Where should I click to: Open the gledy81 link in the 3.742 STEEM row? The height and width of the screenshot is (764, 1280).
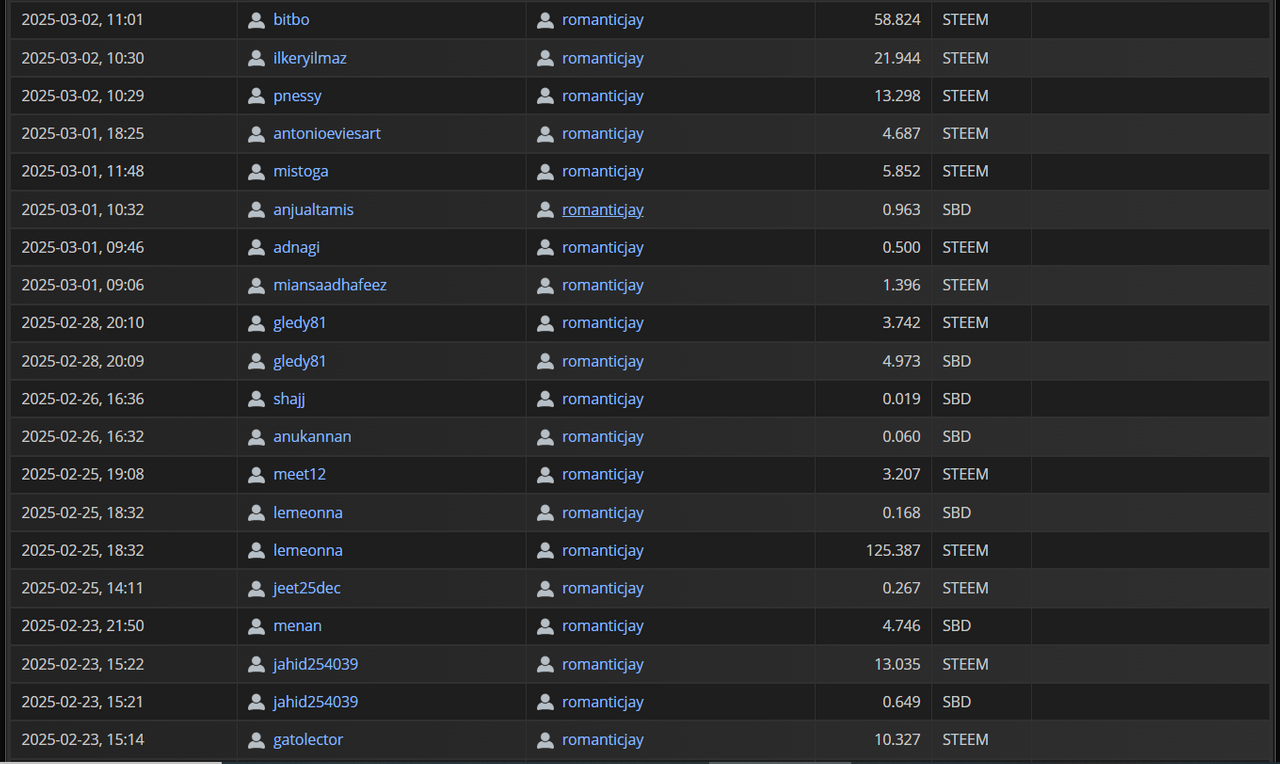[x=300, y=323]
